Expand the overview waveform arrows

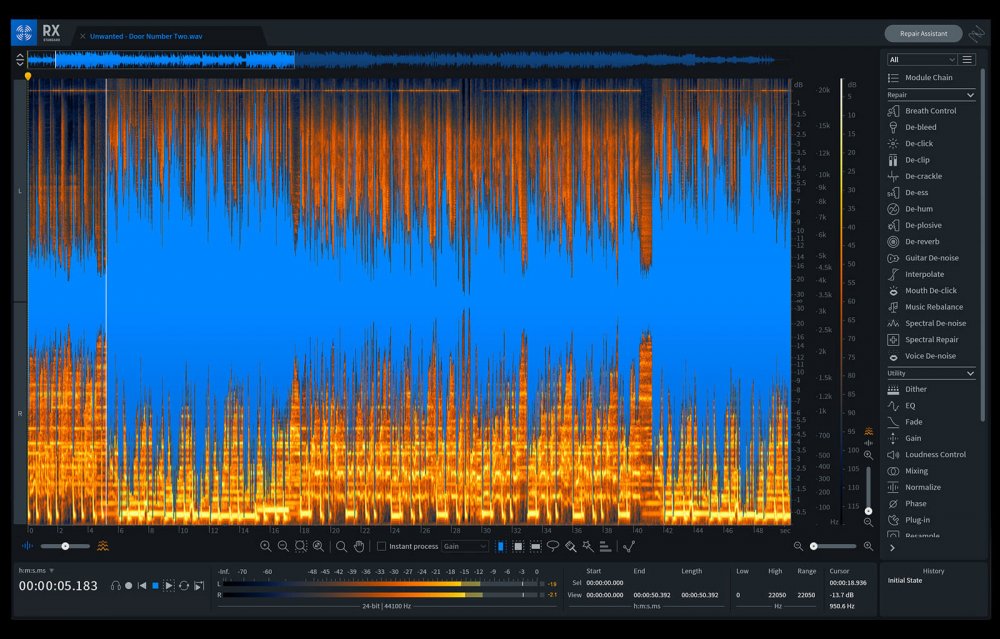pos(20,60)
